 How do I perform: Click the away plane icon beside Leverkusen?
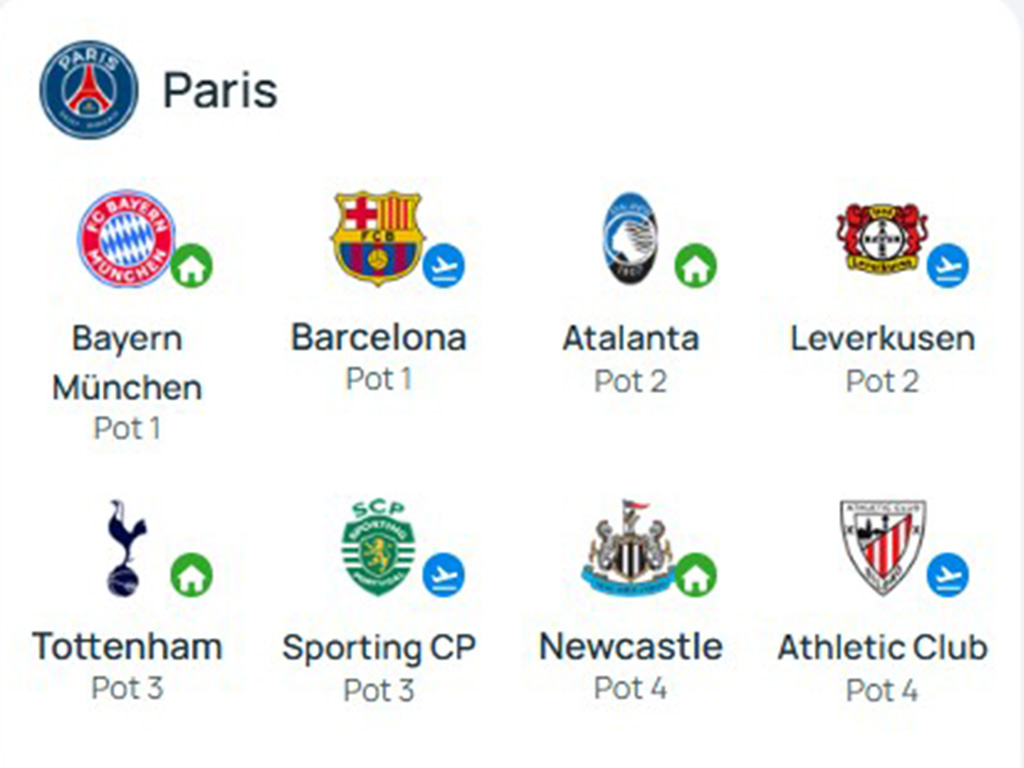pyautogui.click(x=948, y=266)
